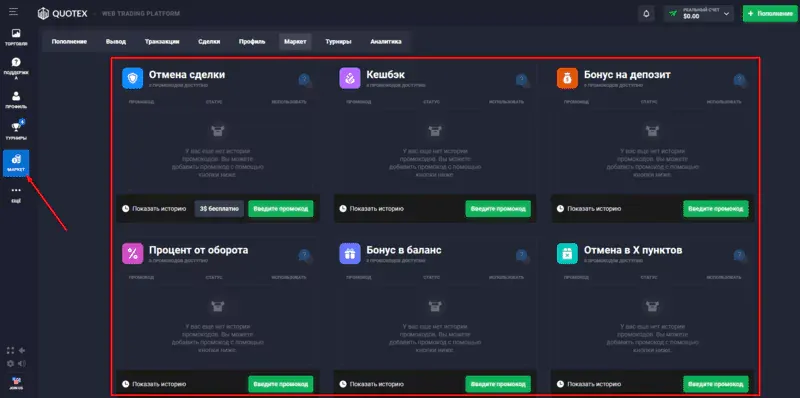This screenshot has height=398, width=800.
Task: Click Введите промокод on Отмена сделки card
Action: (x=281, y=209)
